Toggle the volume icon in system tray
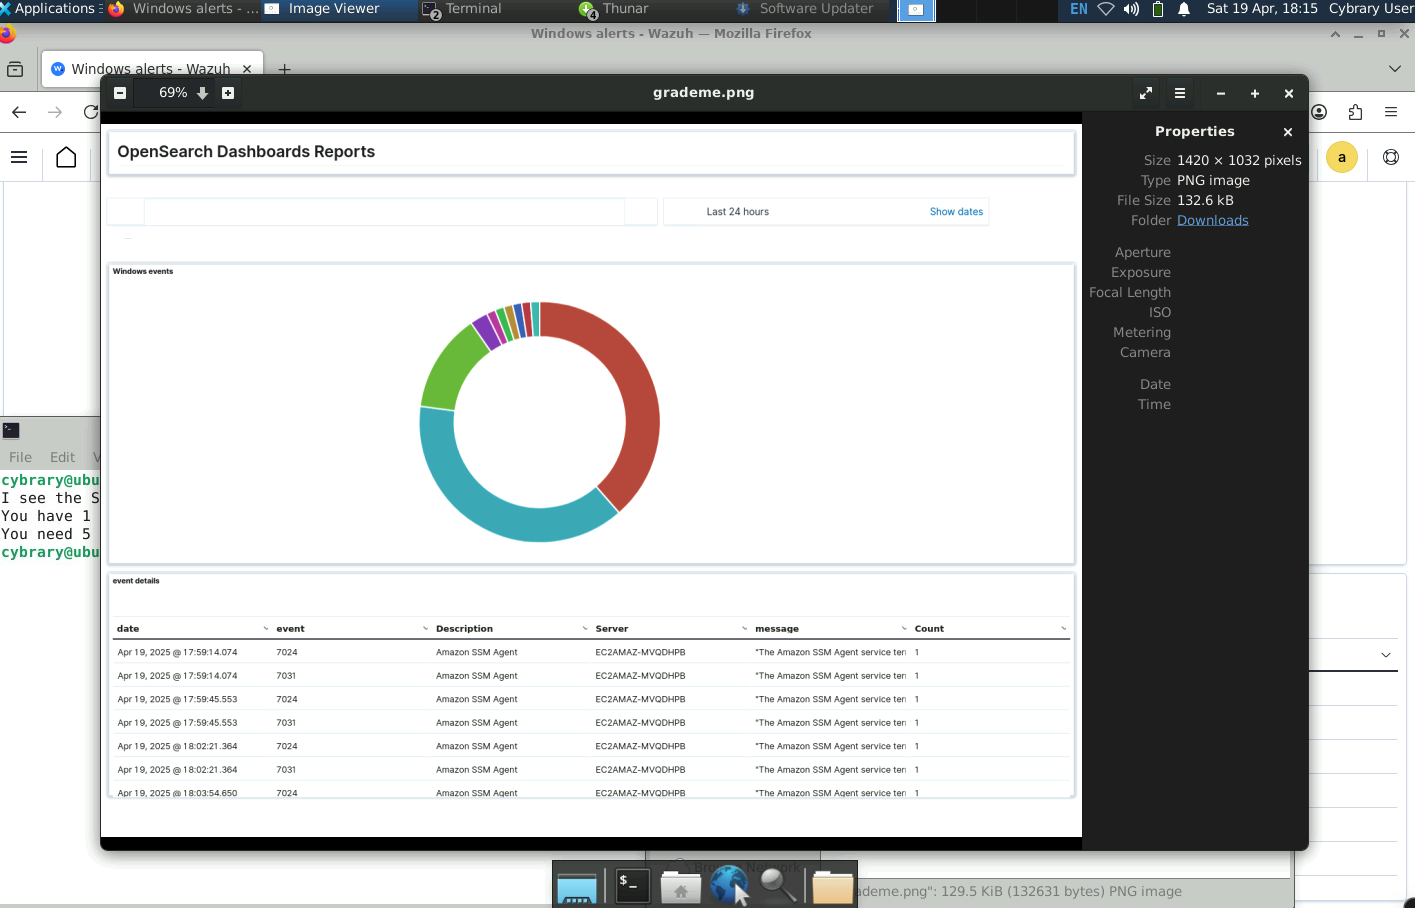 (x=1131, y=9)
